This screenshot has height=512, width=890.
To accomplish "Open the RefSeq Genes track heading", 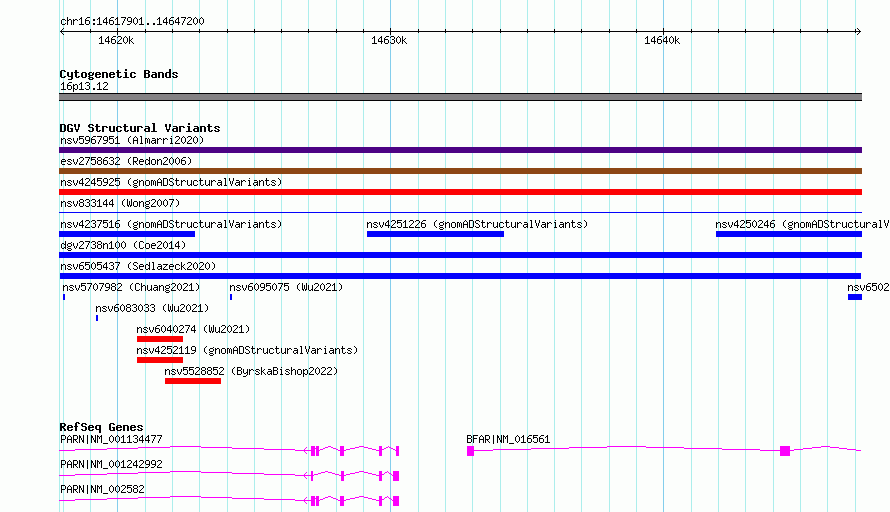I will pos(101,427).
